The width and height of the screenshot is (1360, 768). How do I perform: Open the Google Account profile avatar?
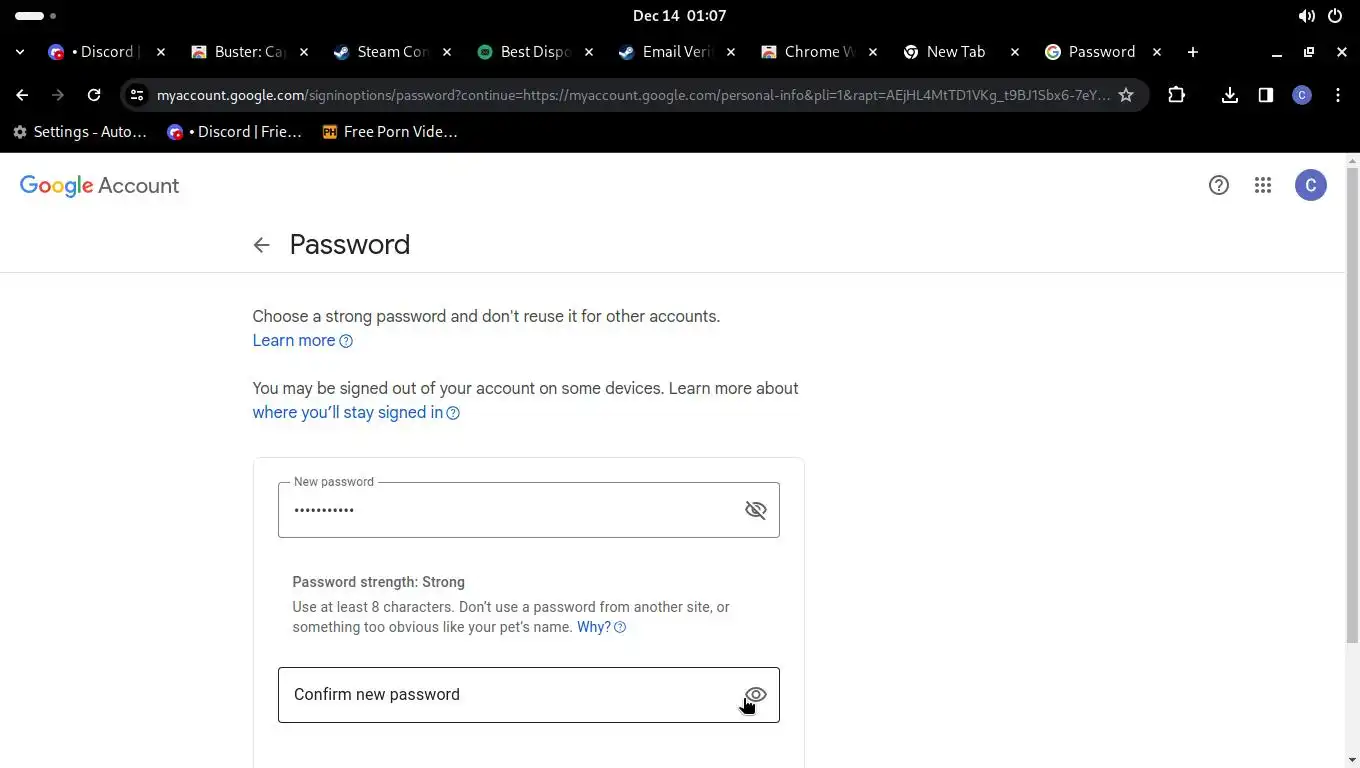click(1310, 185)
